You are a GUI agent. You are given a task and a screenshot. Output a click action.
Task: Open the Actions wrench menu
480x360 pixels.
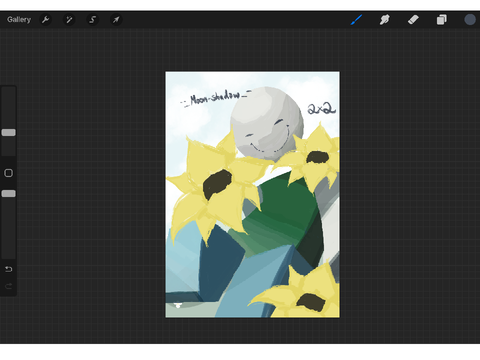tap(46, 20)
